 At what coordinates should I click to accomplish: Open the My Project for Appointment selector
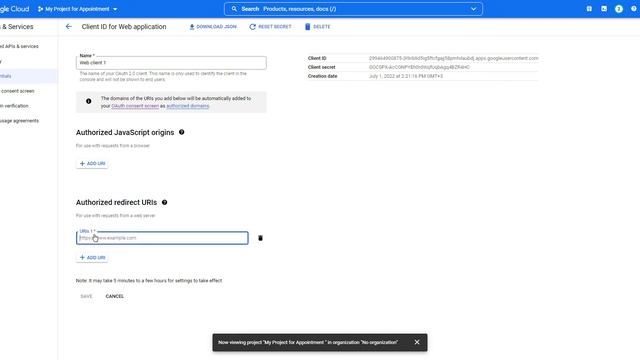78,9
